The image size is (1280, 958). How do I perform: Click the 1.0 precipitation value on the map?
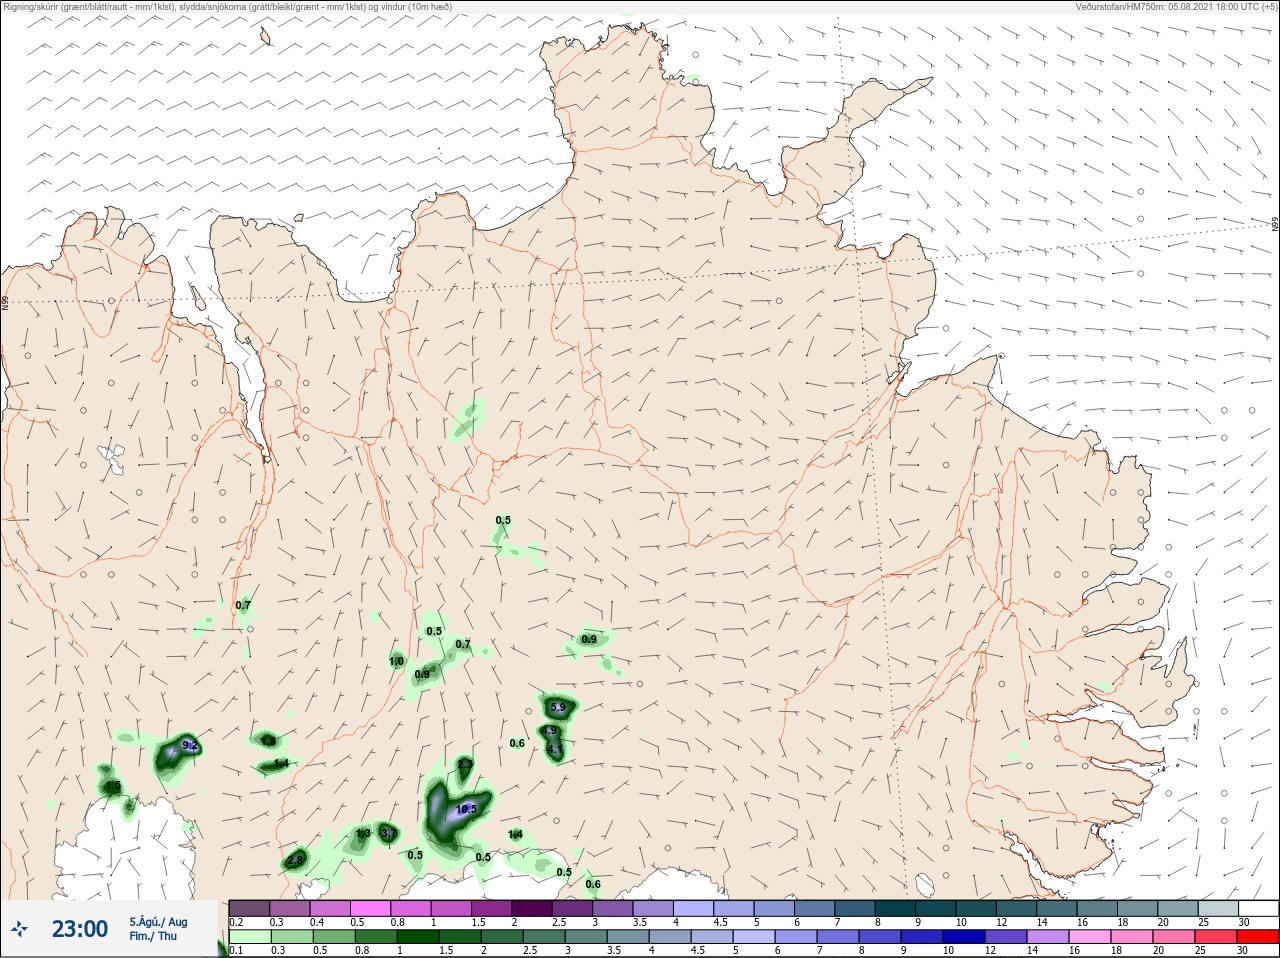pos(396,661)
